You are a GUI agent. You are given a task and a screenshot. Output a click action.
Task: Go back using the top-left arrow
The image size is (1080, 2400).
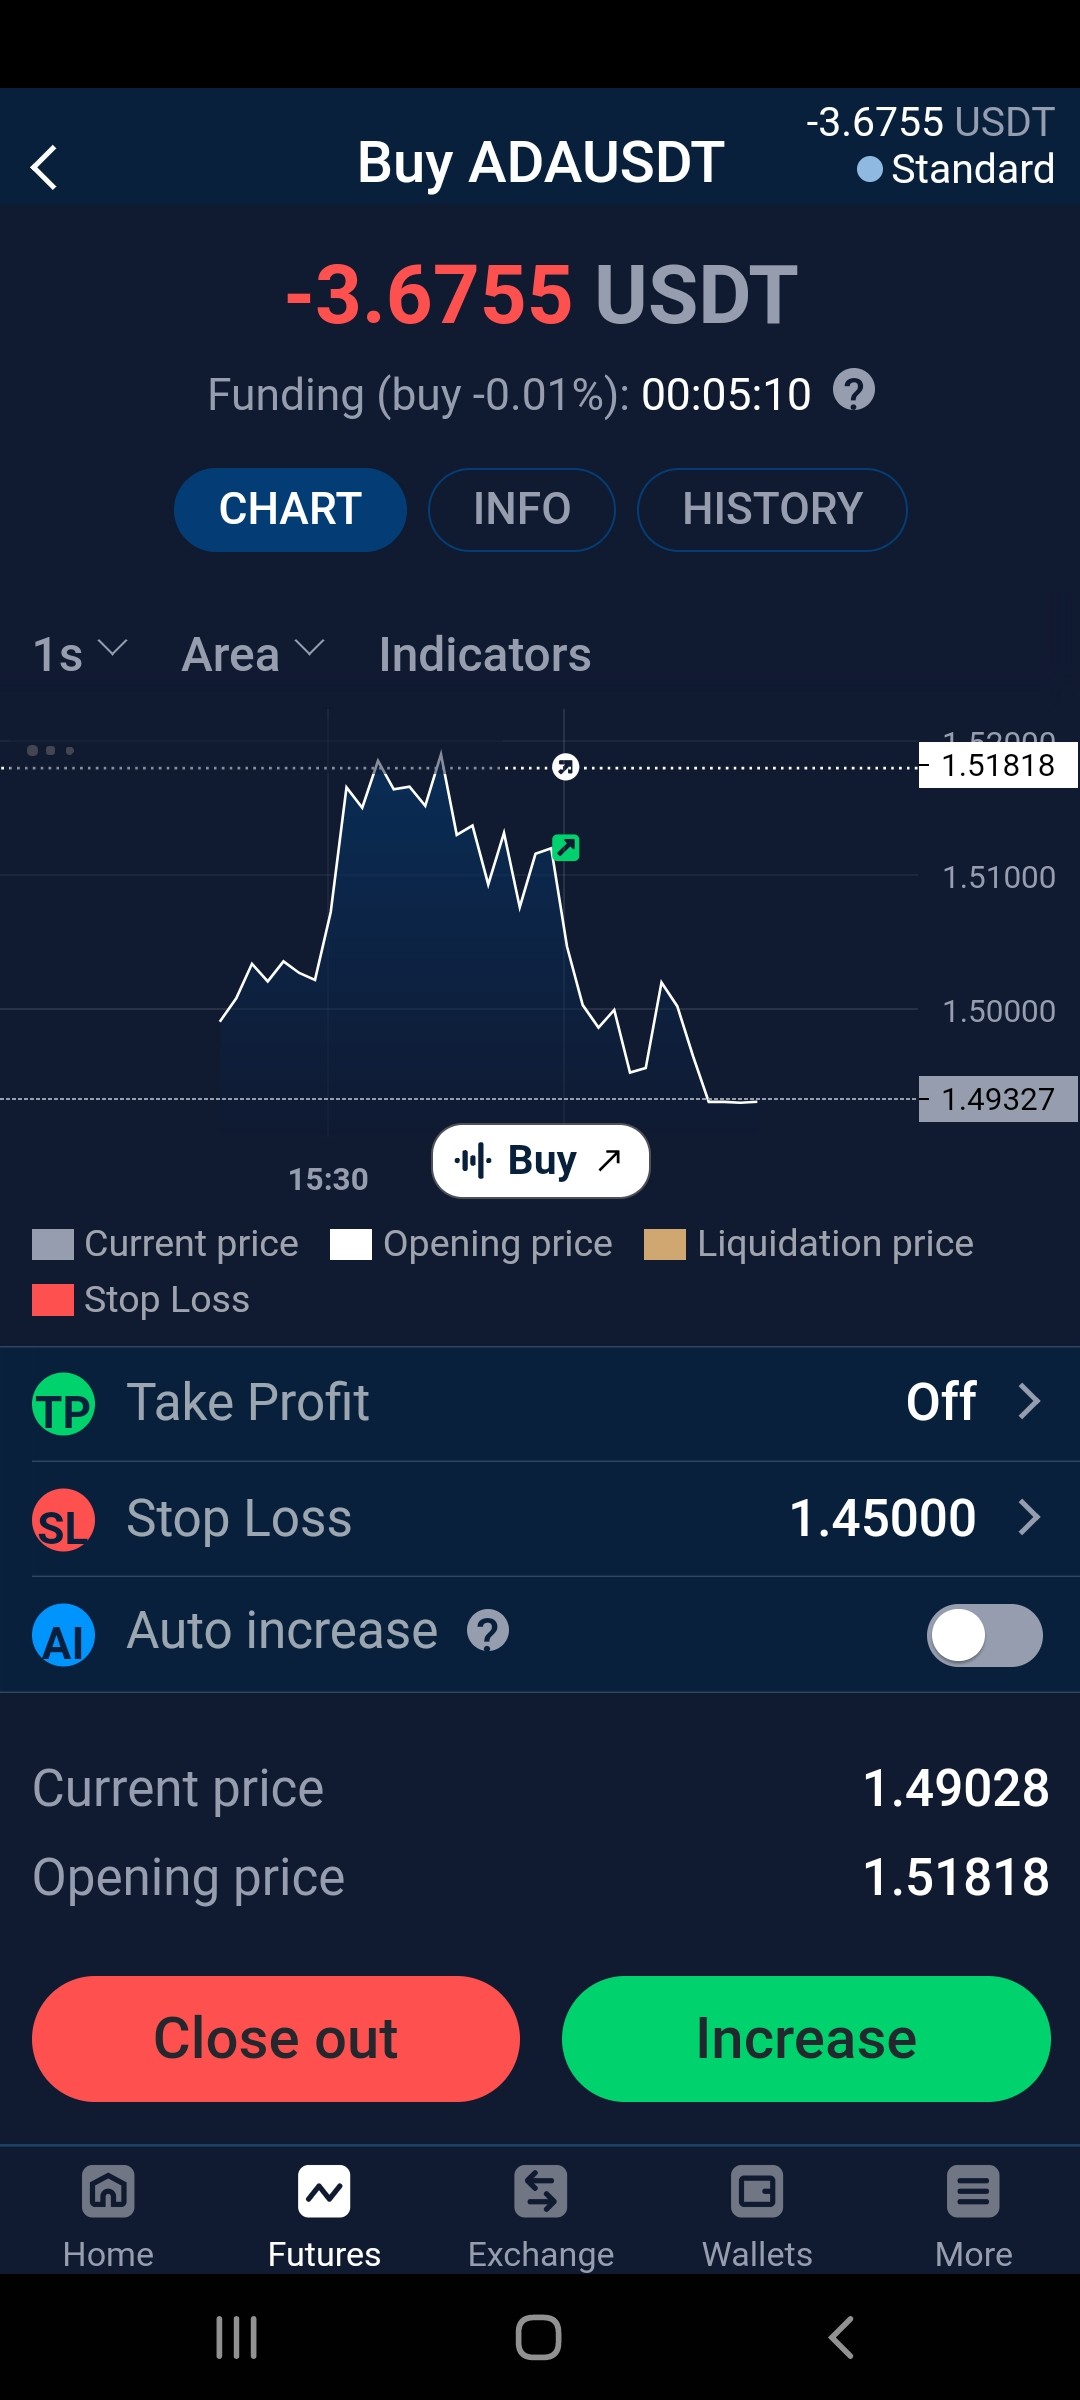pos(44,167)
